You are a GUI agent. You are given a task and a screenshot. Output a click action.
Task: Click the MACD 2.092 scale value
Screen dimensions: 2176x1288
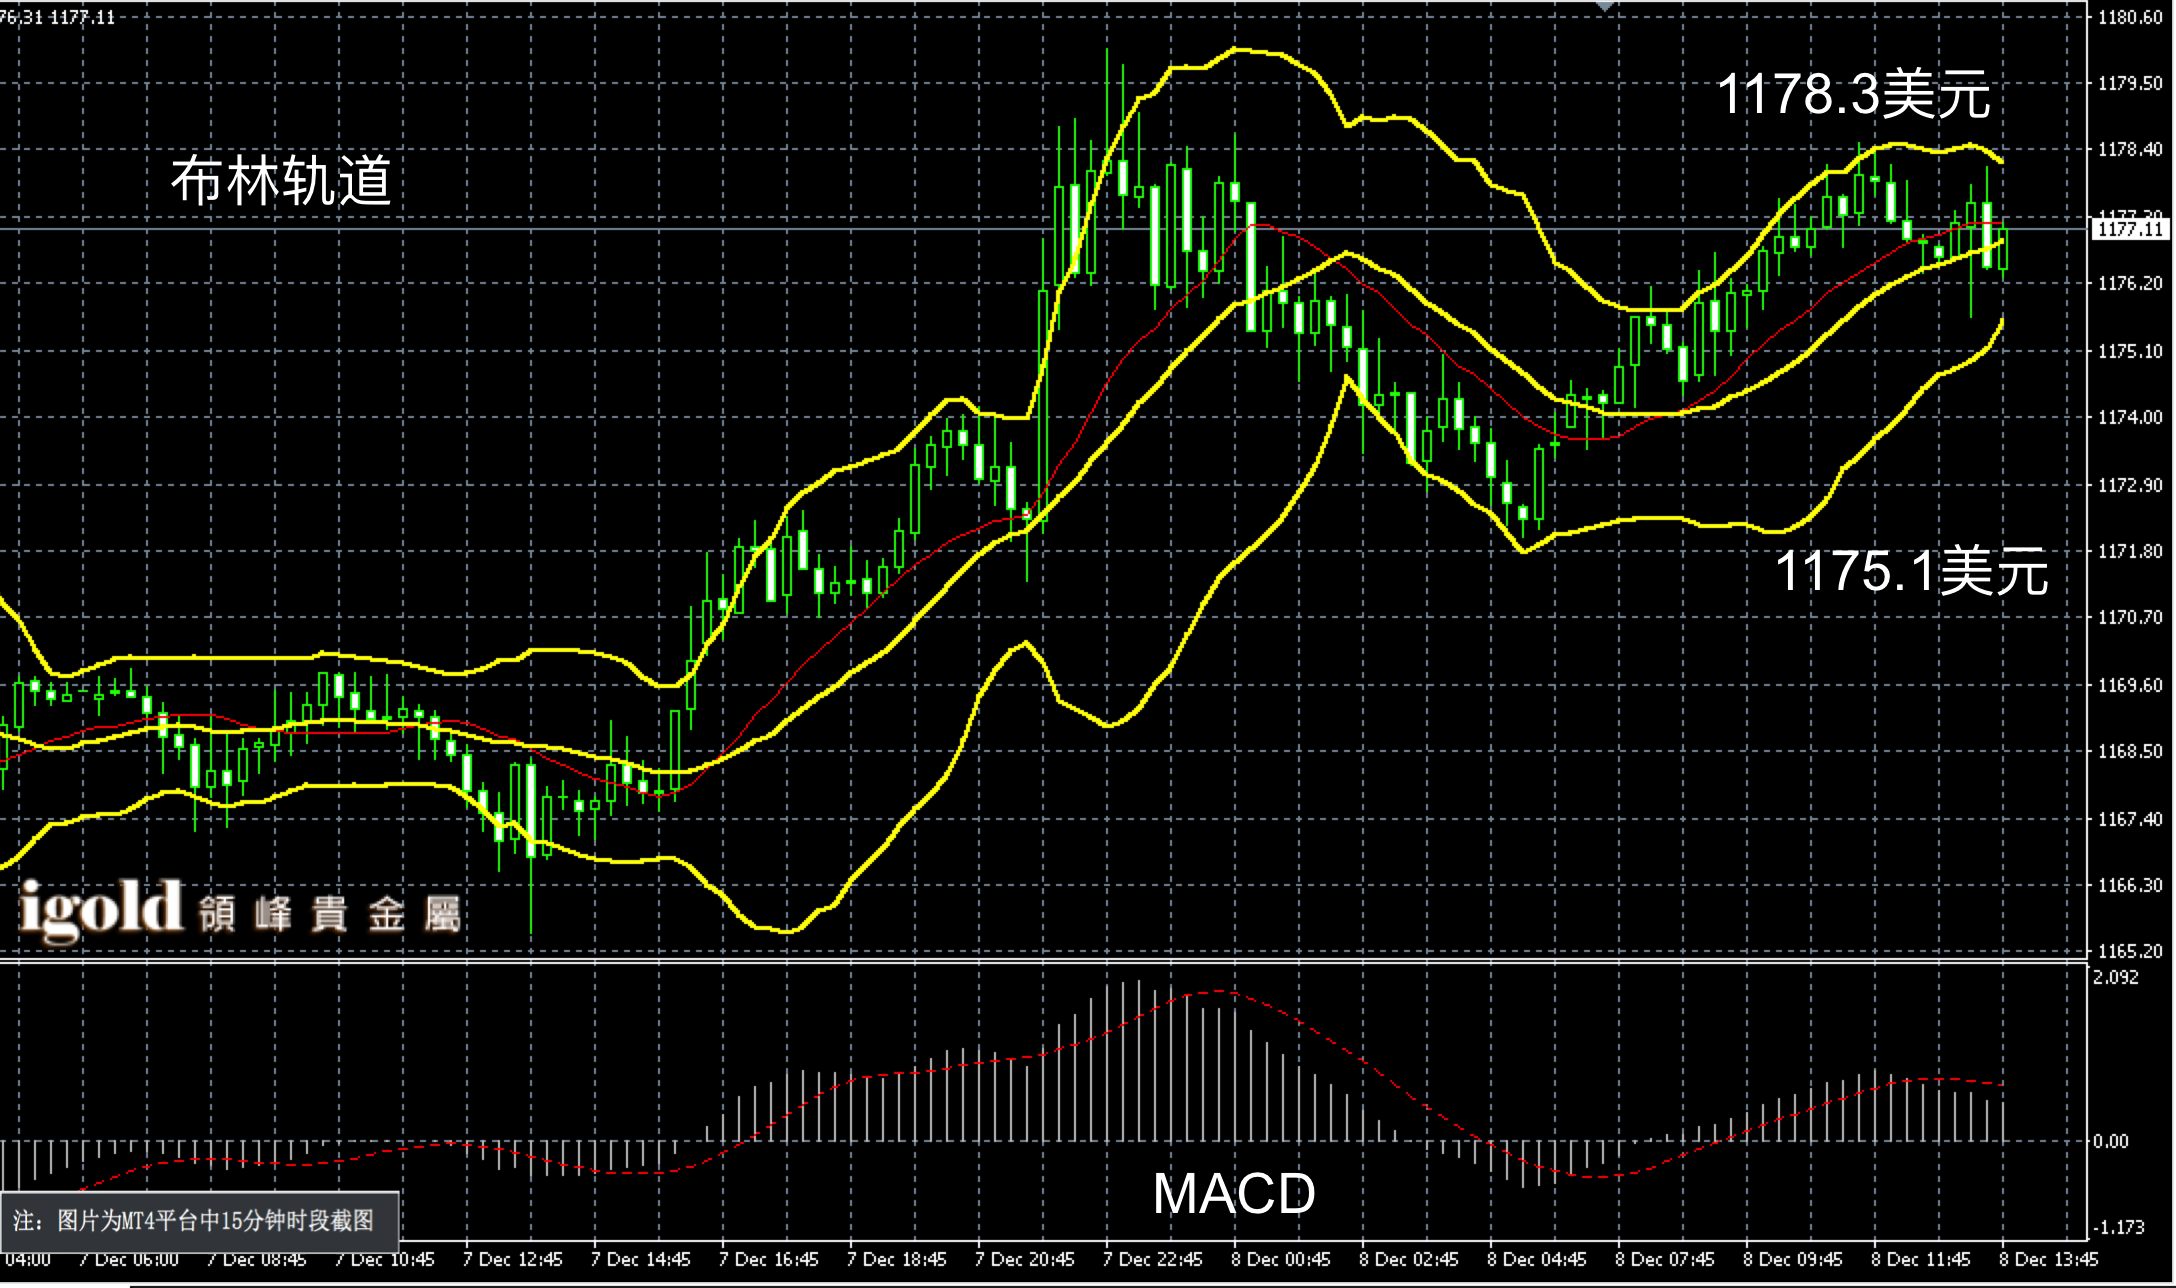tap(2116, 977)
